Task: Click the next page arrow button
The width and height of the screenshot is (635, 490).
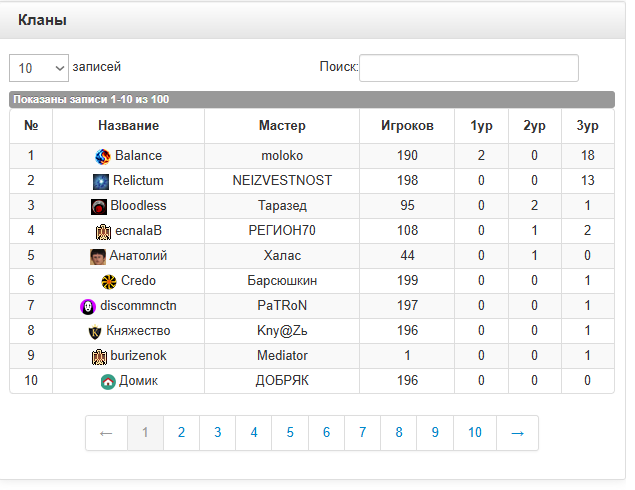Action: pyautogui.click(x=517, y=433)
